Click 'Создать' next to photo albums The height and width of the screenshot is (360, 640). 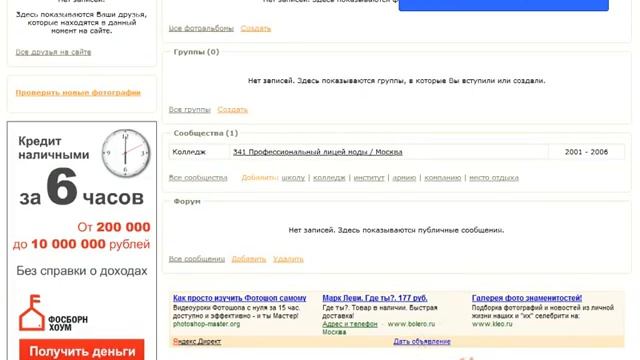pos(256,28)
